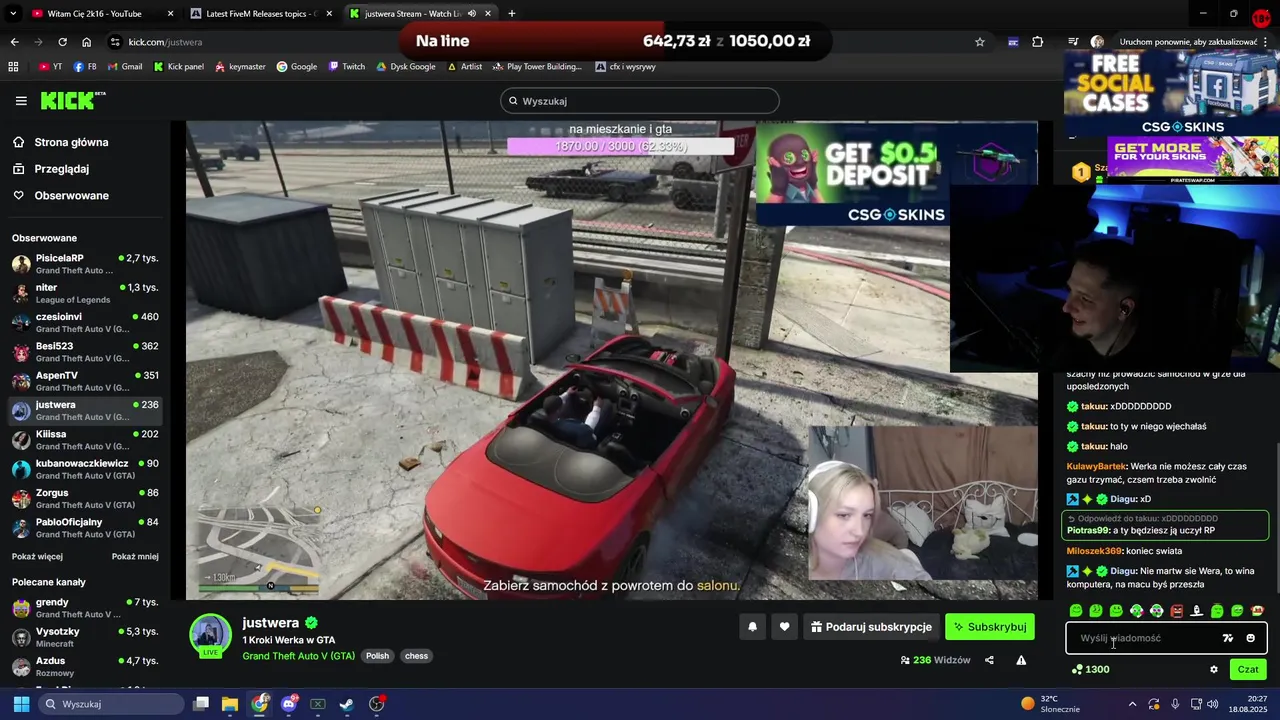Open kubanowaczkiewicz channel
Screen dimensions: 1280x720
85,469
